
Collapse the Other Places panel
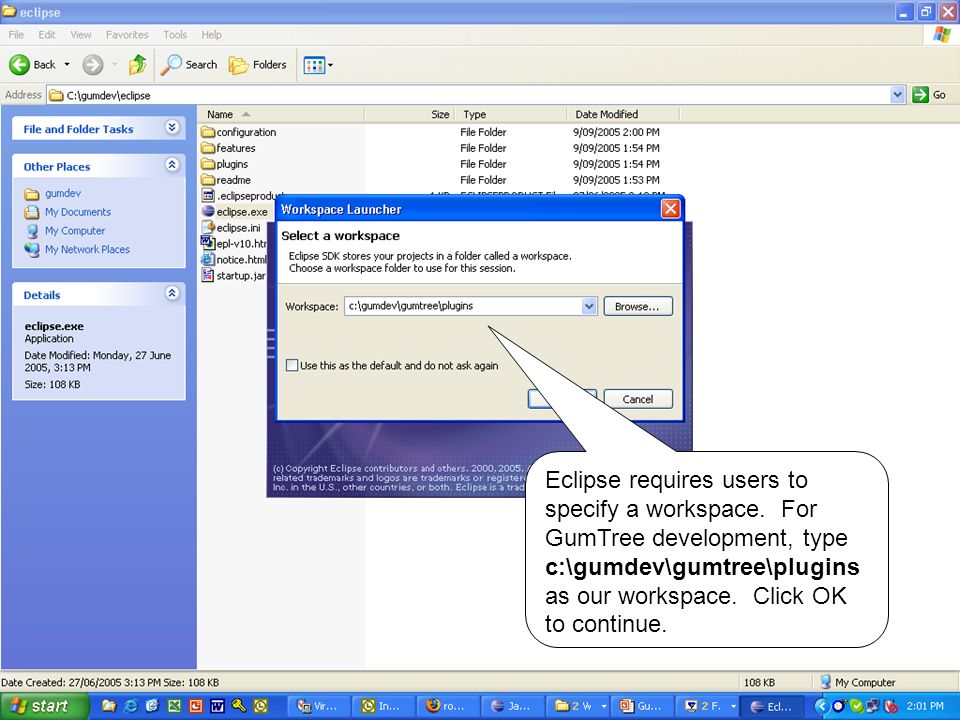[172, 165]
